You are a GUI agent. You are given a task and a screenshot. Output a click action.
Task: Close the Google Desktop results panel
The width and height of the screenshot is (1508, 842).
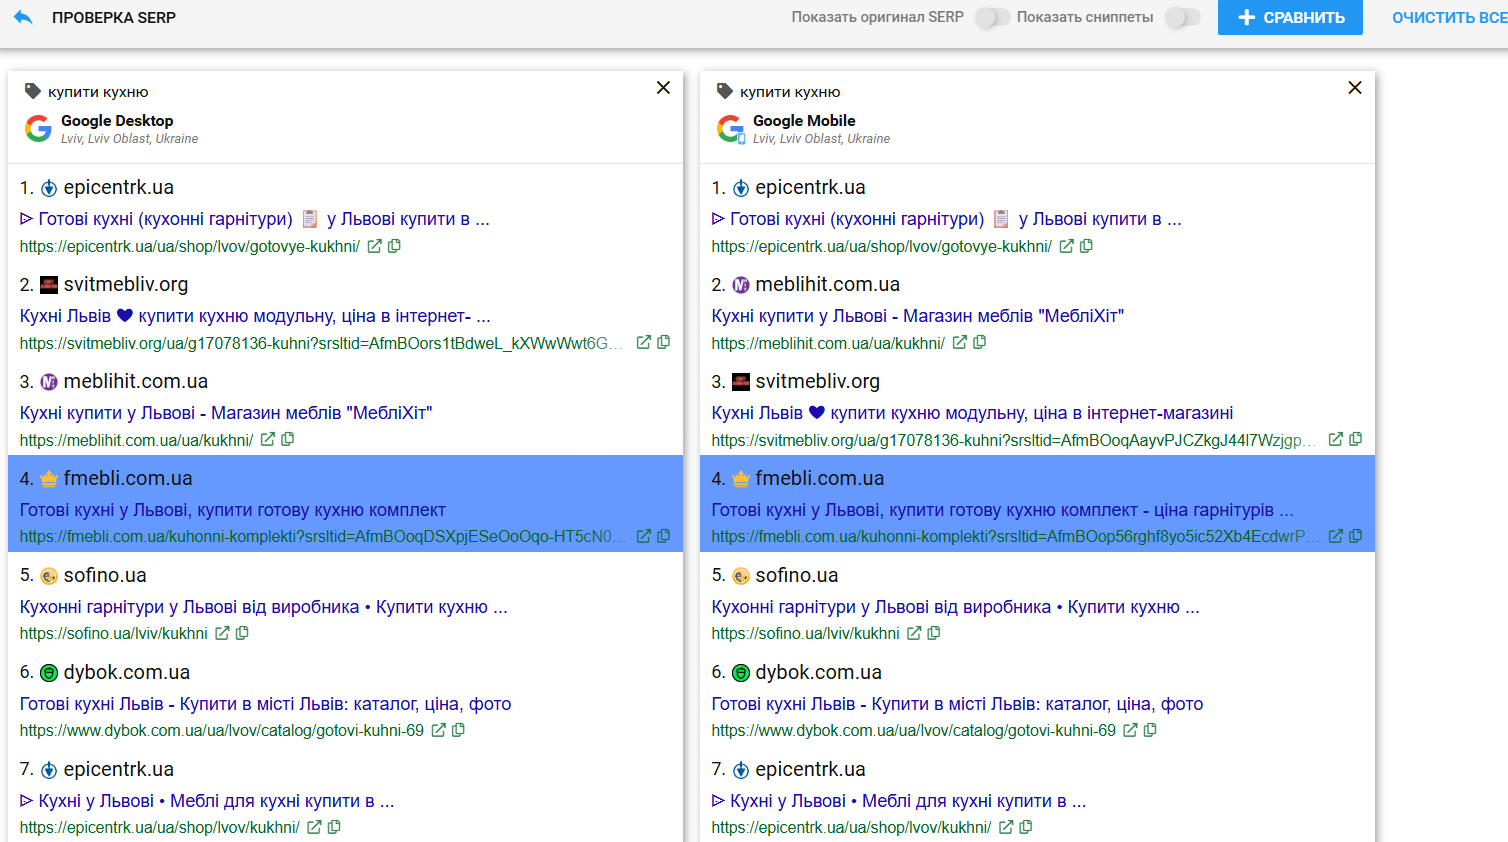point(663,88)
